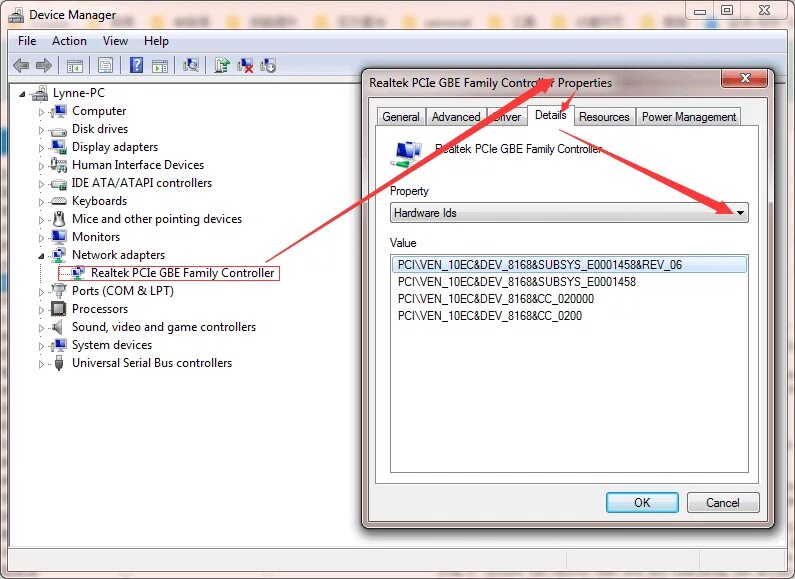Screen dimensions: 795x579
Task: Expand the Processors node arrow
Action: [41, 310]
